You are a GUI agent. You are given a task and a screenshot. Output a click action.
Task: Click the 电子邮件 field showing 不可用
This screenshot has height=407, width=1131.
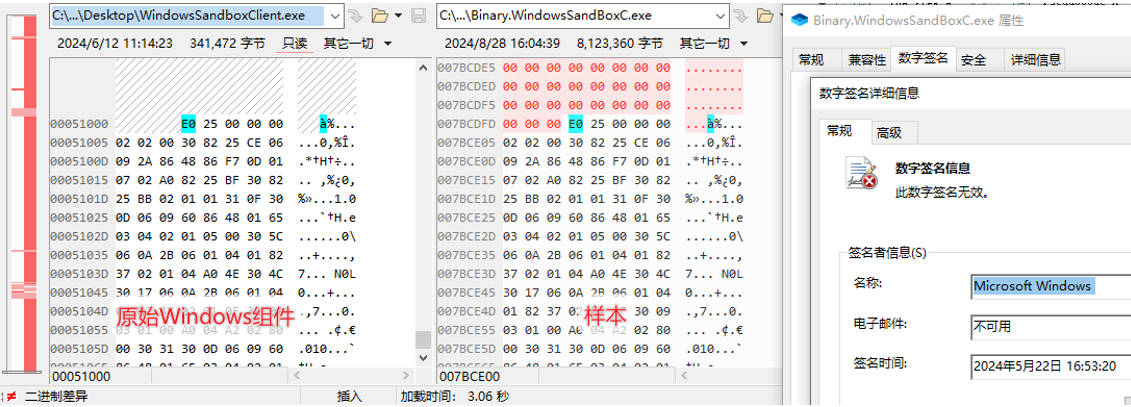[x=1050, y=325]
